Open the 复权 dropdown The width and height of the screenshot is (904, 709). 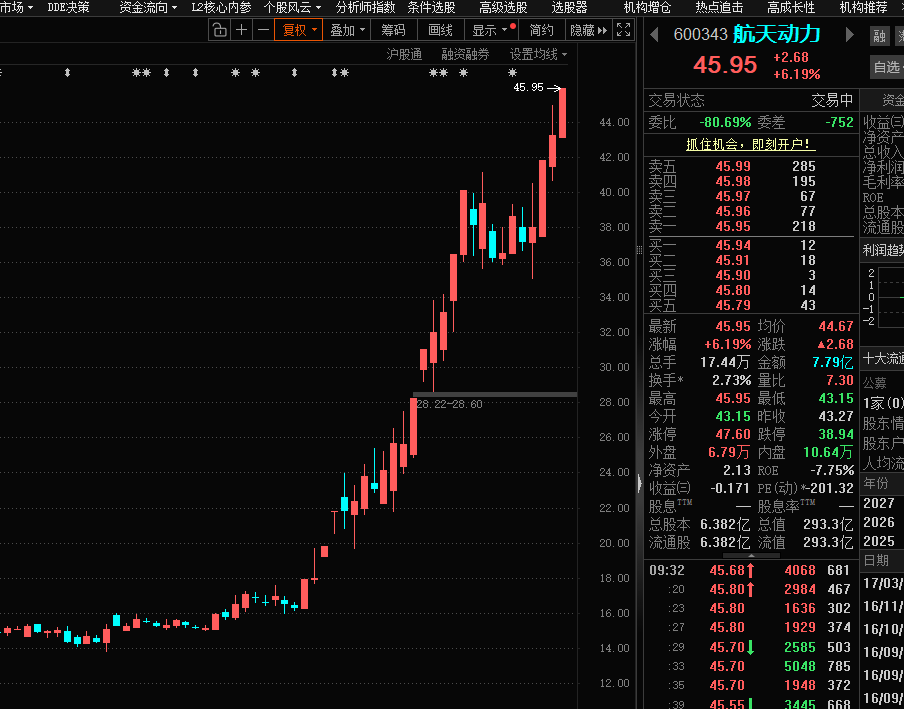pos(299,30)
